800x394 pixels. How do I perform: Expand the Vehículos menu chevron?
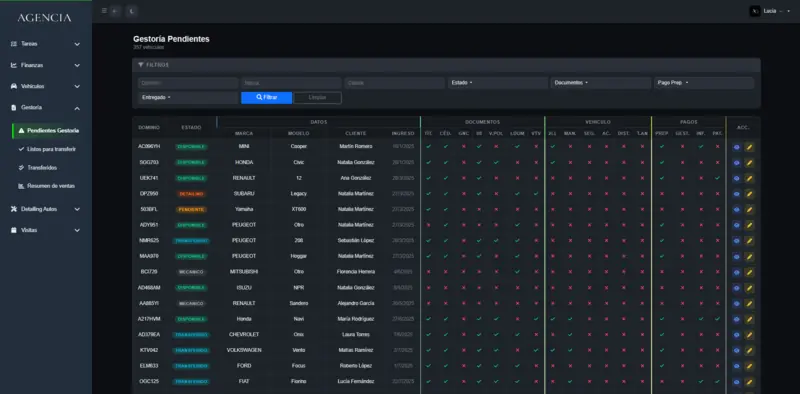tap(77, 87)
